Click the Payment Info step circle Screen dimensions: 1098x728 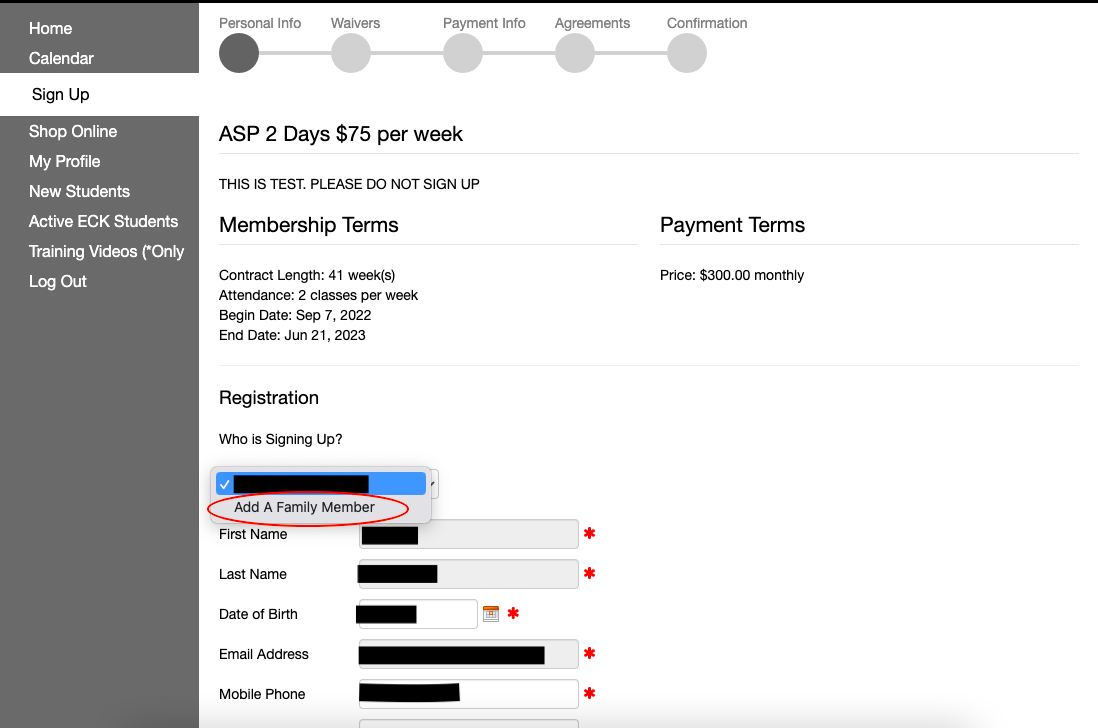(463, 53)
